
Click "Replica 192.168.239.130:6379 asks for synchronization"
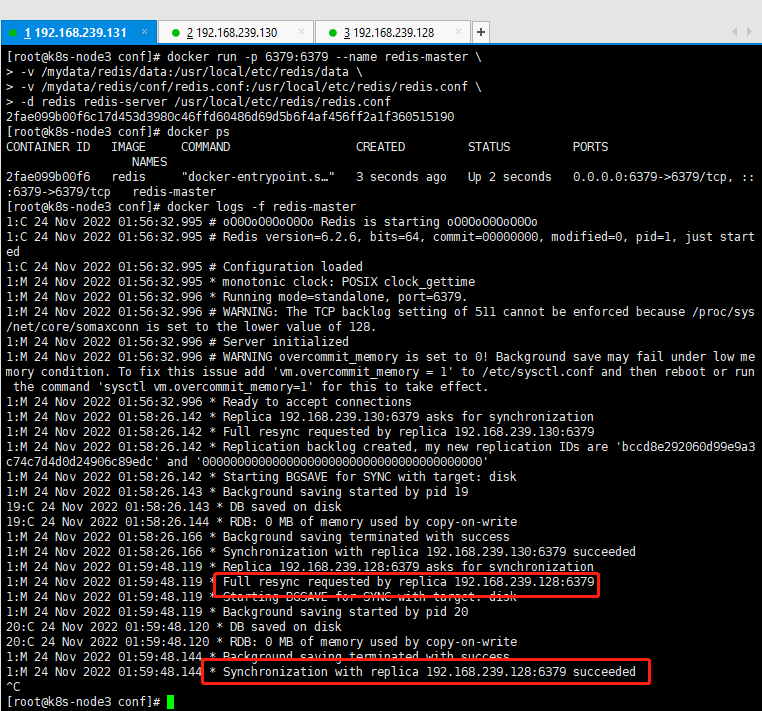coord(408,417)
